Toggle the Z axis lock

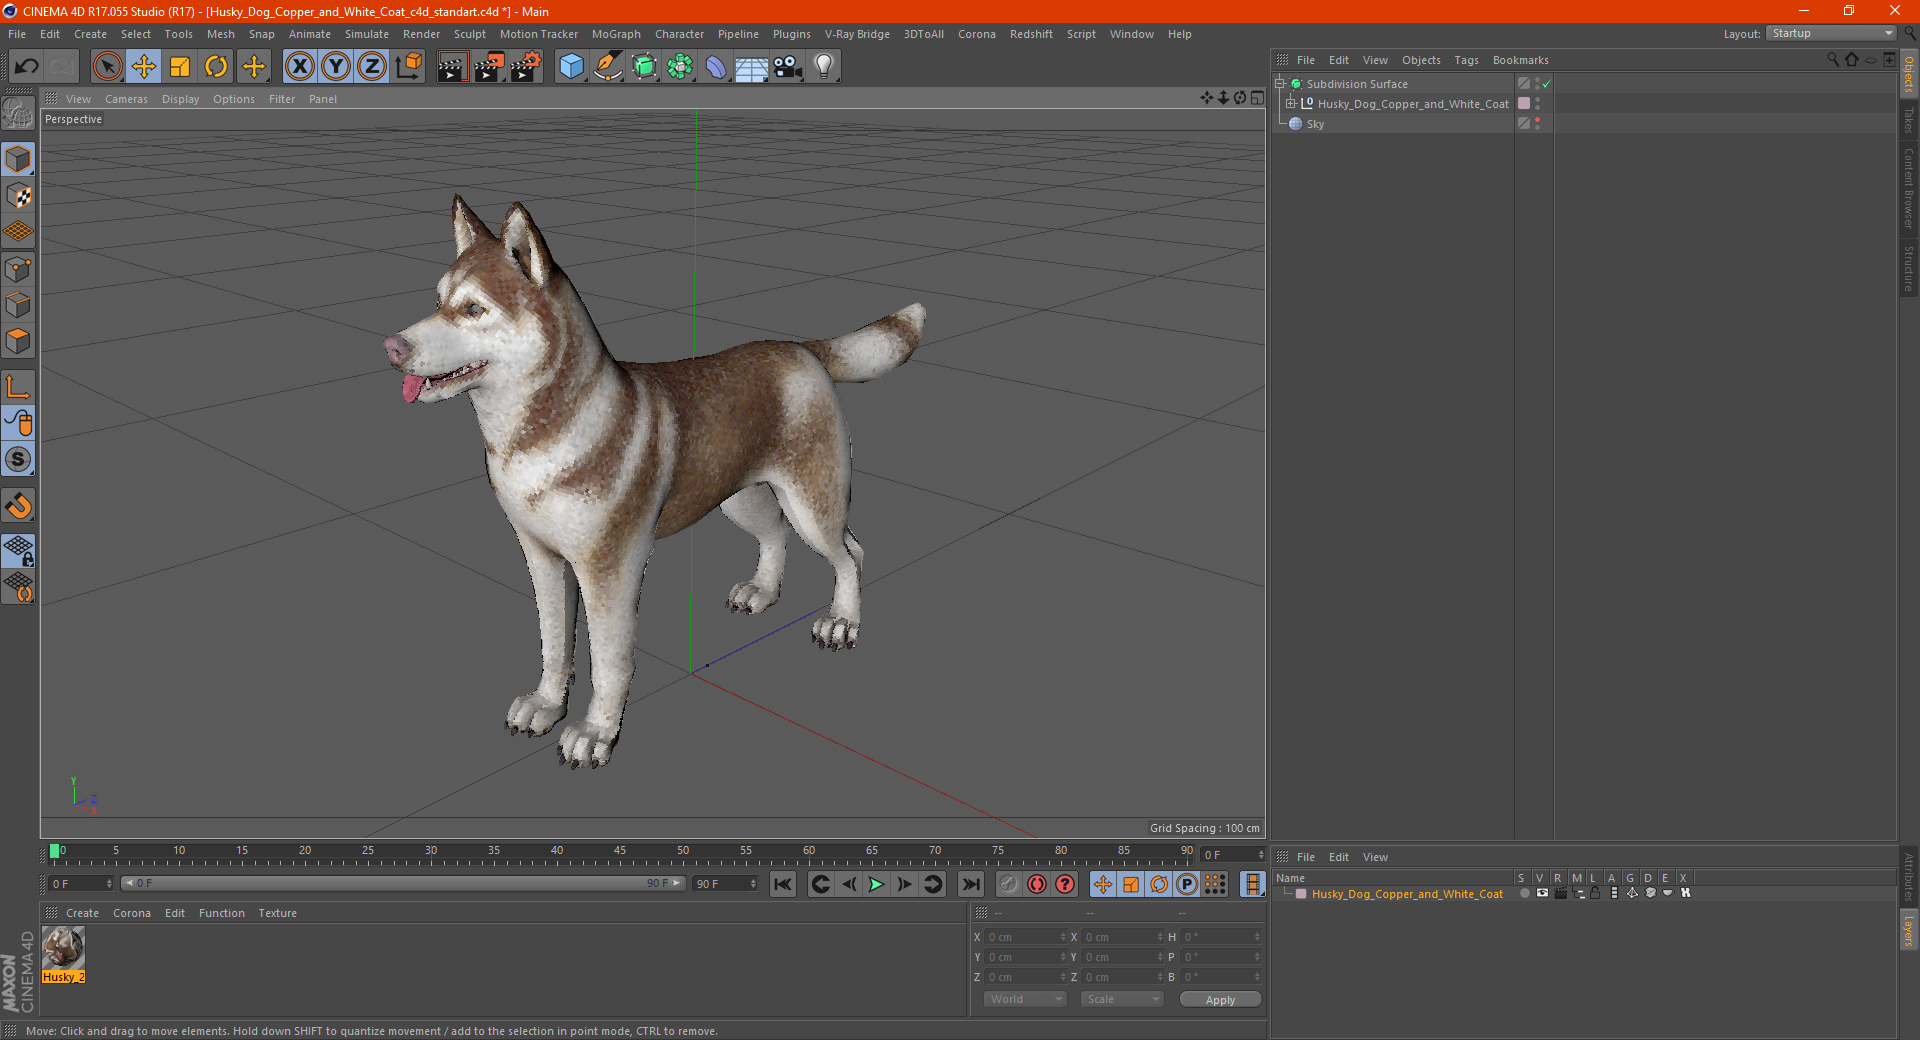(x=371, y=67)
